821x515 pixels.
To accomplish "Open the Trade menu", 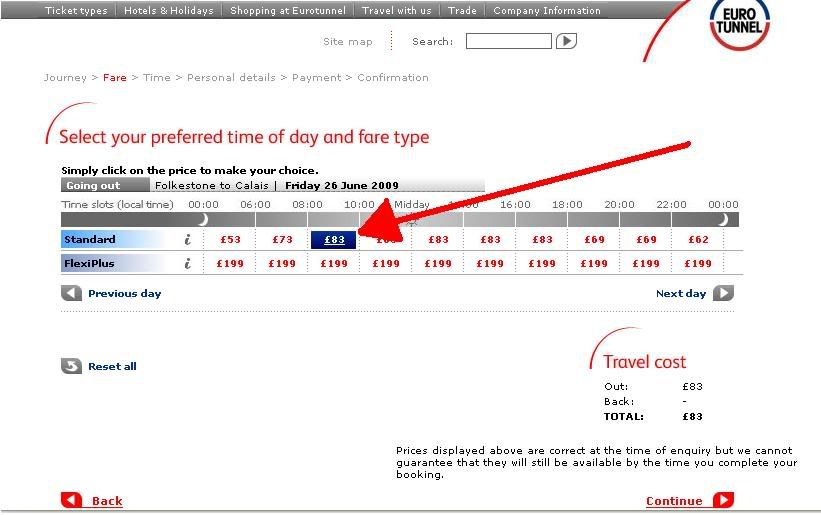I will pos(462,10).
